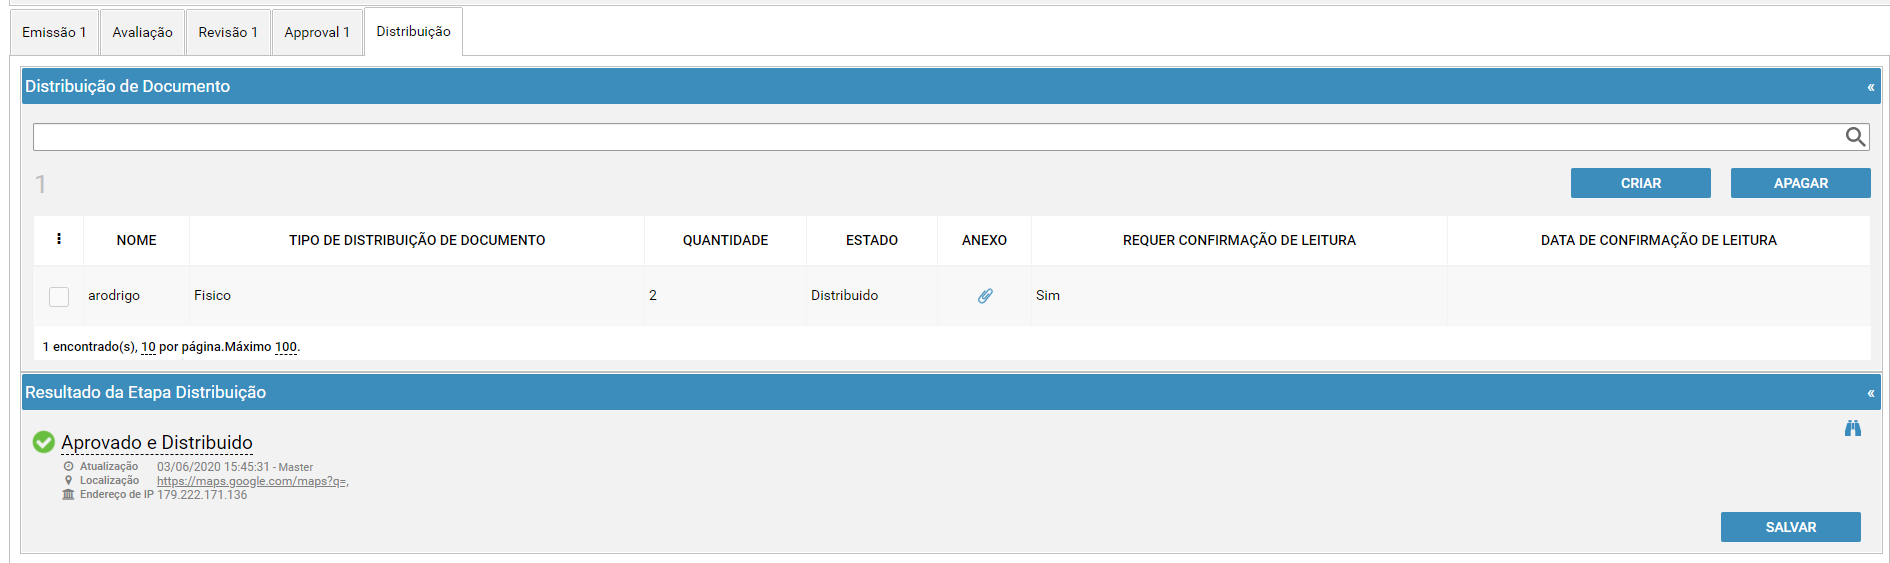Open the arodrigo row attachment paperclip
The height and width of the screenshot is (563, 1890).
[x=985, y=296]
